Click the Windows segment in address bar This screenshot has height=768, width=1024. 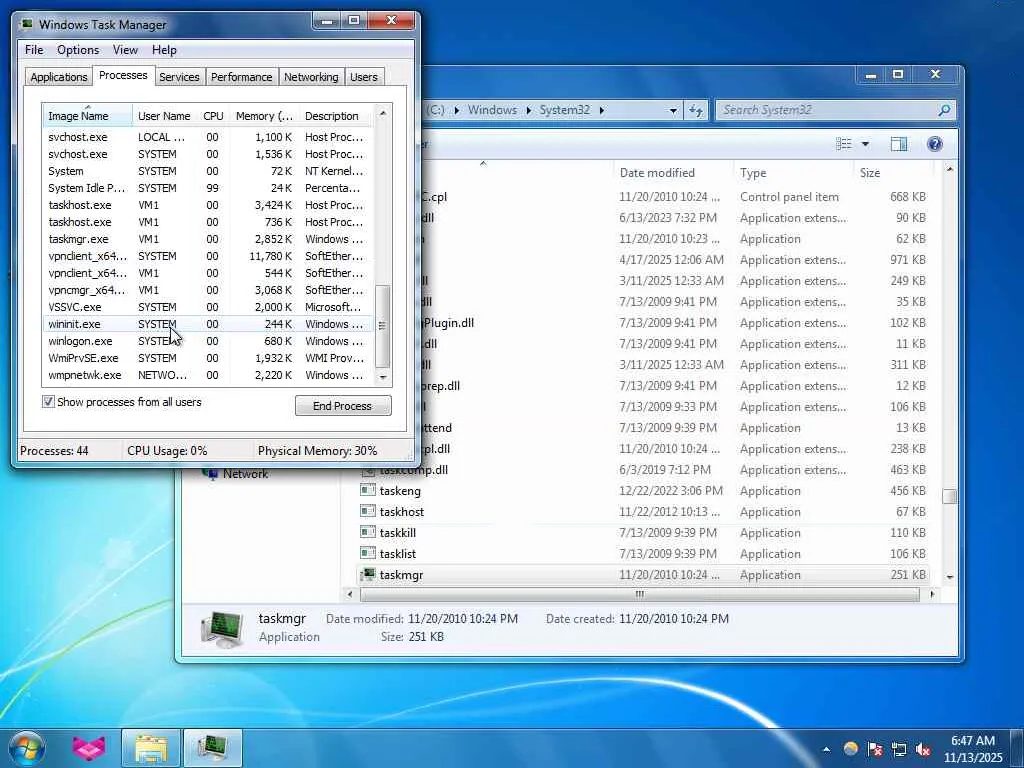[492, 110]
